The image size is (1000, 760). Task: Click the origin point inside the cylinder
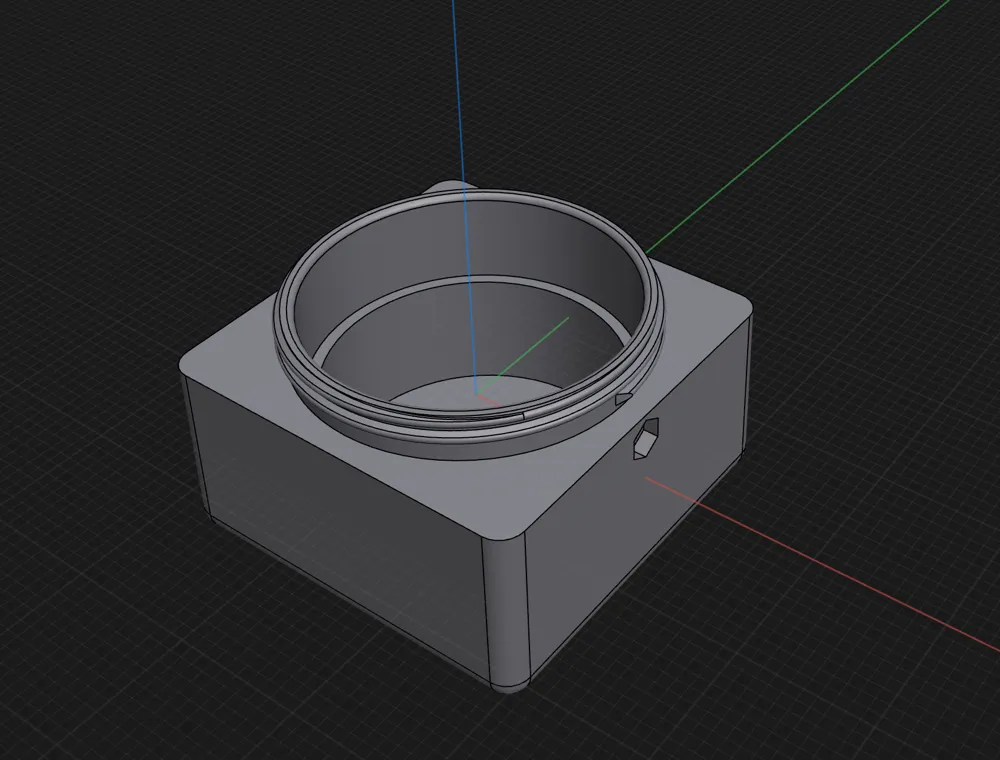[x=478, y=395]
